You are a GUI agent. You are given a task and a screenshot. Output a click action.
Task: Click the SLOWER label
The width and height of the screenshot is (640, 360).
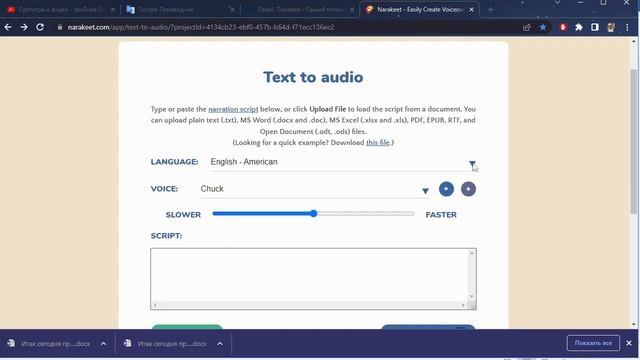(x=183, y=215)
